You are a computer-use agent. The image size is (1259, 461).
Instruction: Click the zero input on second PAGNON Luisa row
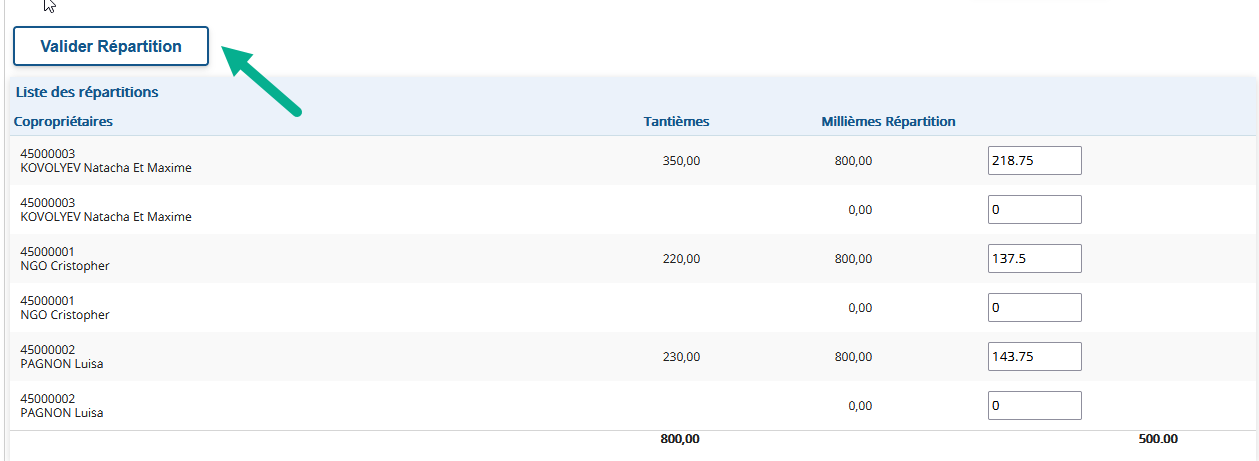pos(1035,405)
